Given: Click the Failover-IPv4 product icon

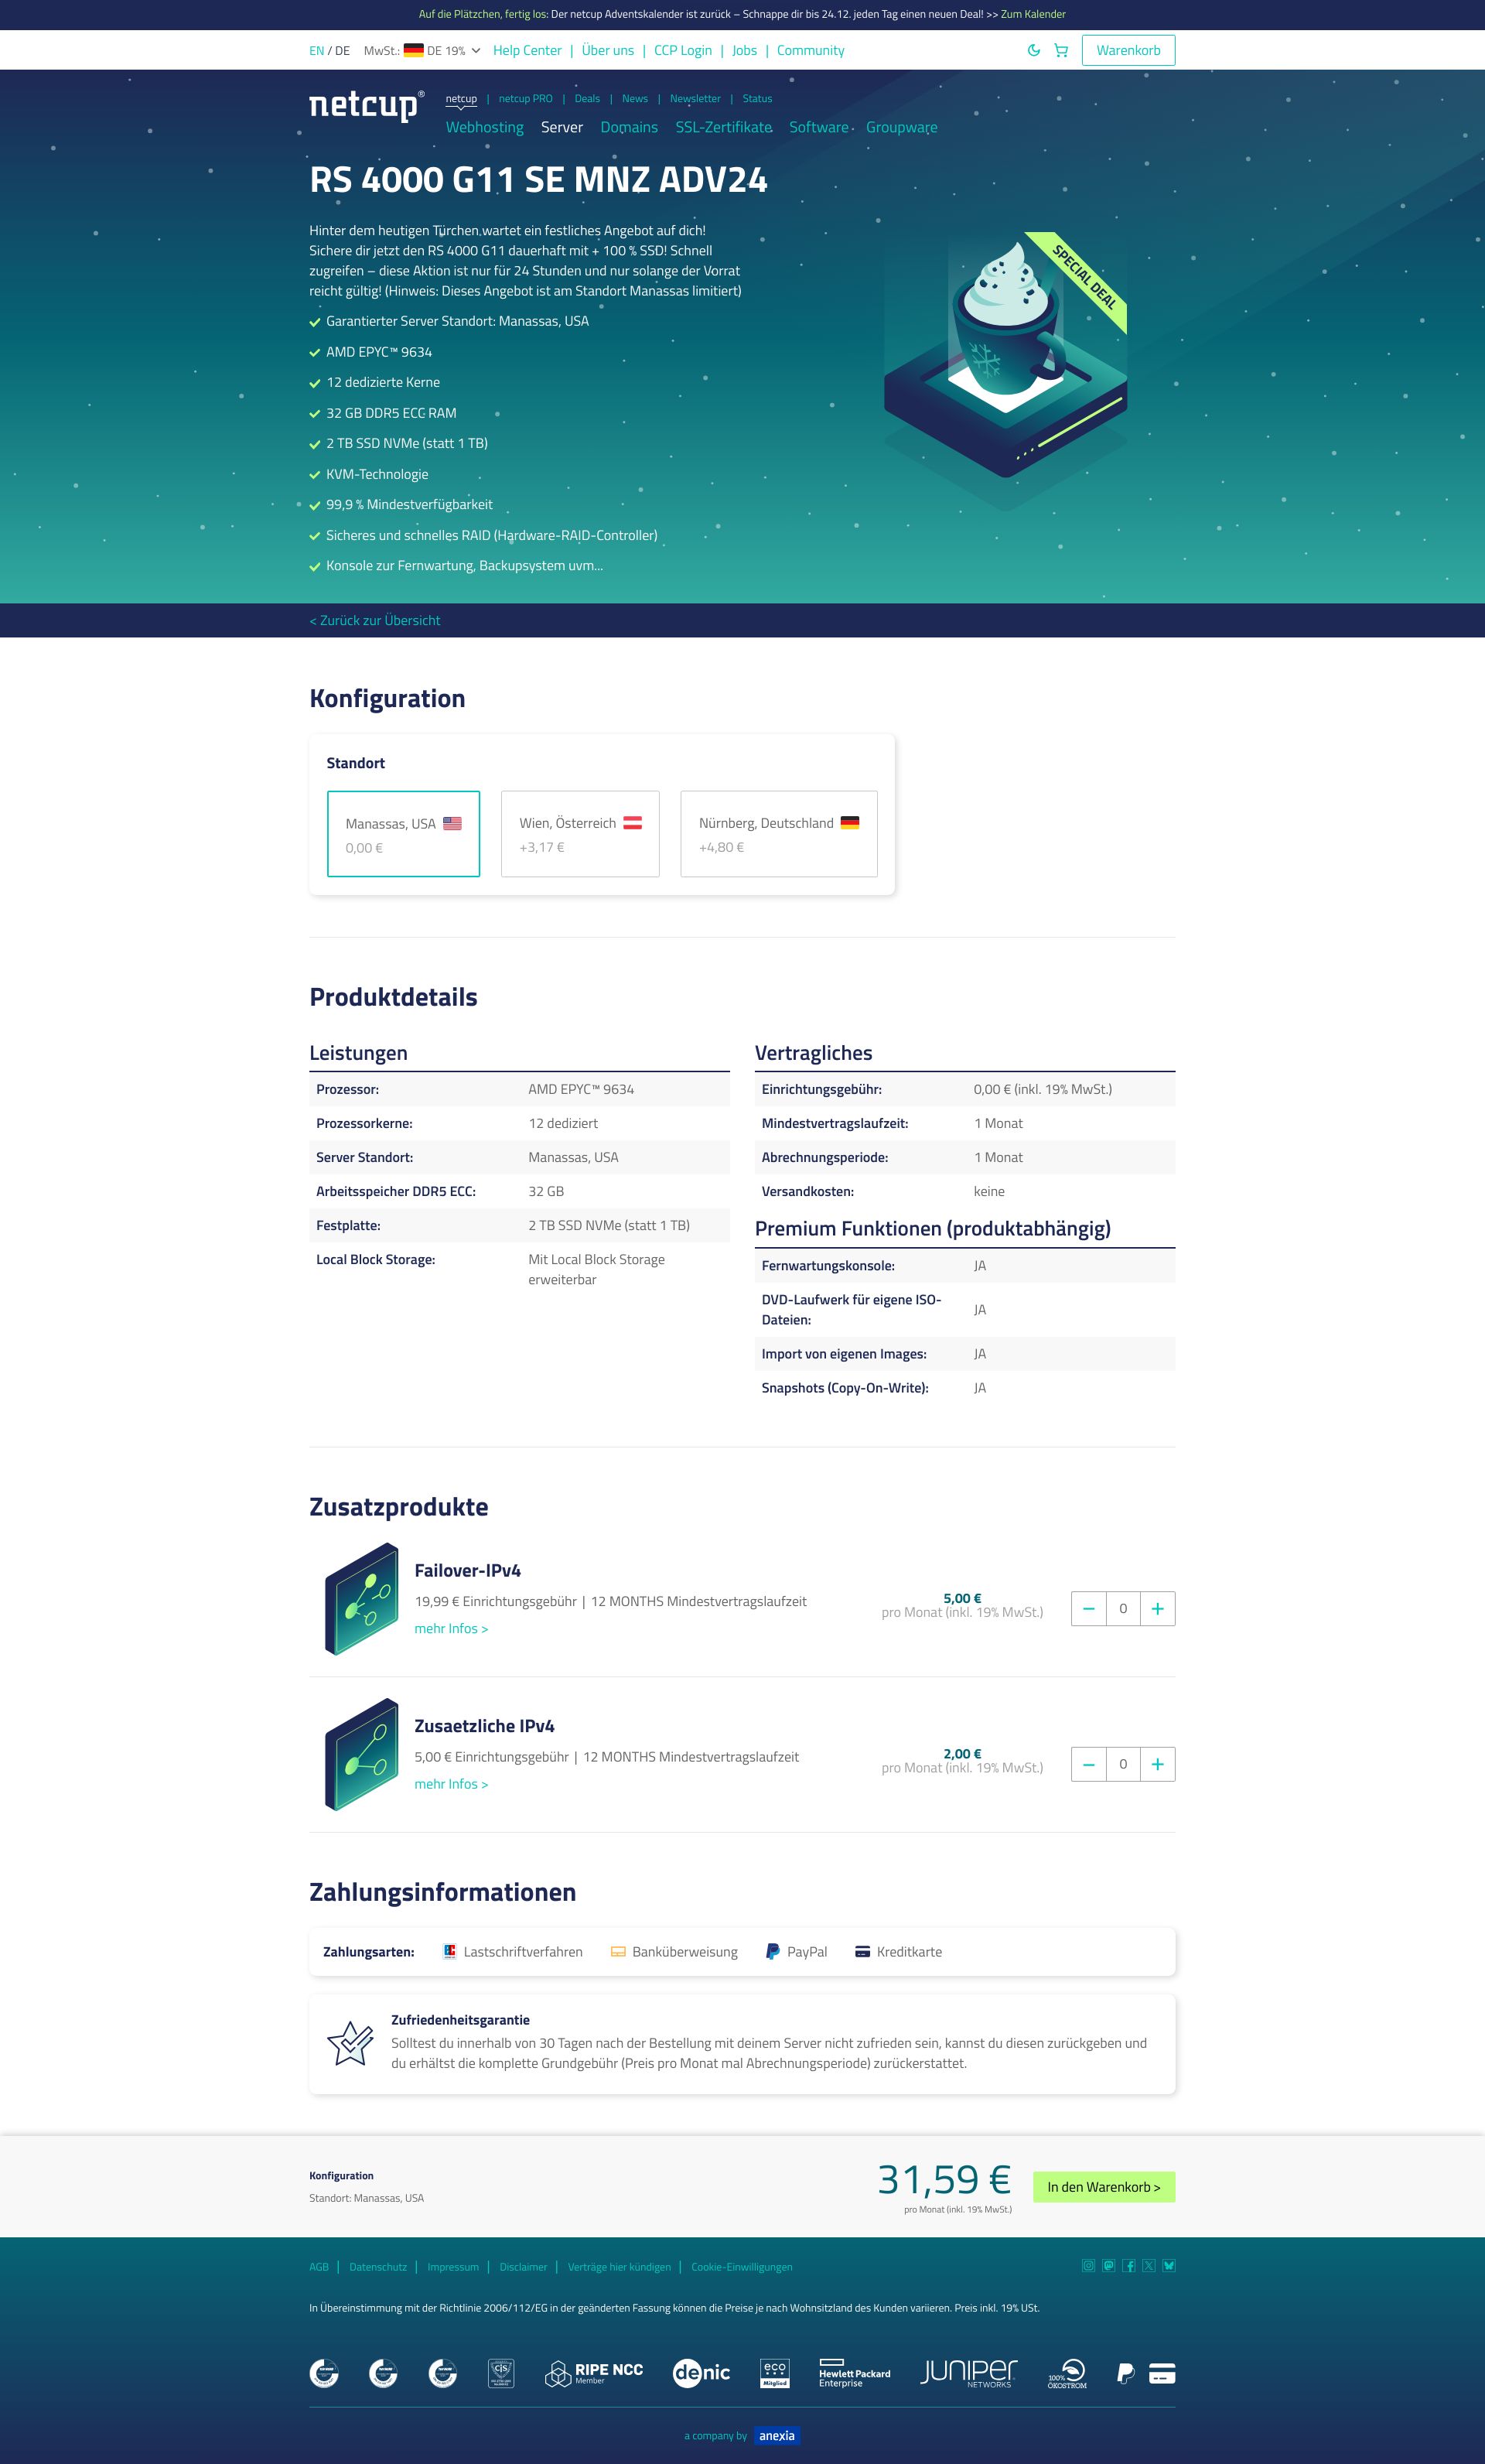Looking at the screenshot, I should pyautogui.click(x=362, y=1599).
